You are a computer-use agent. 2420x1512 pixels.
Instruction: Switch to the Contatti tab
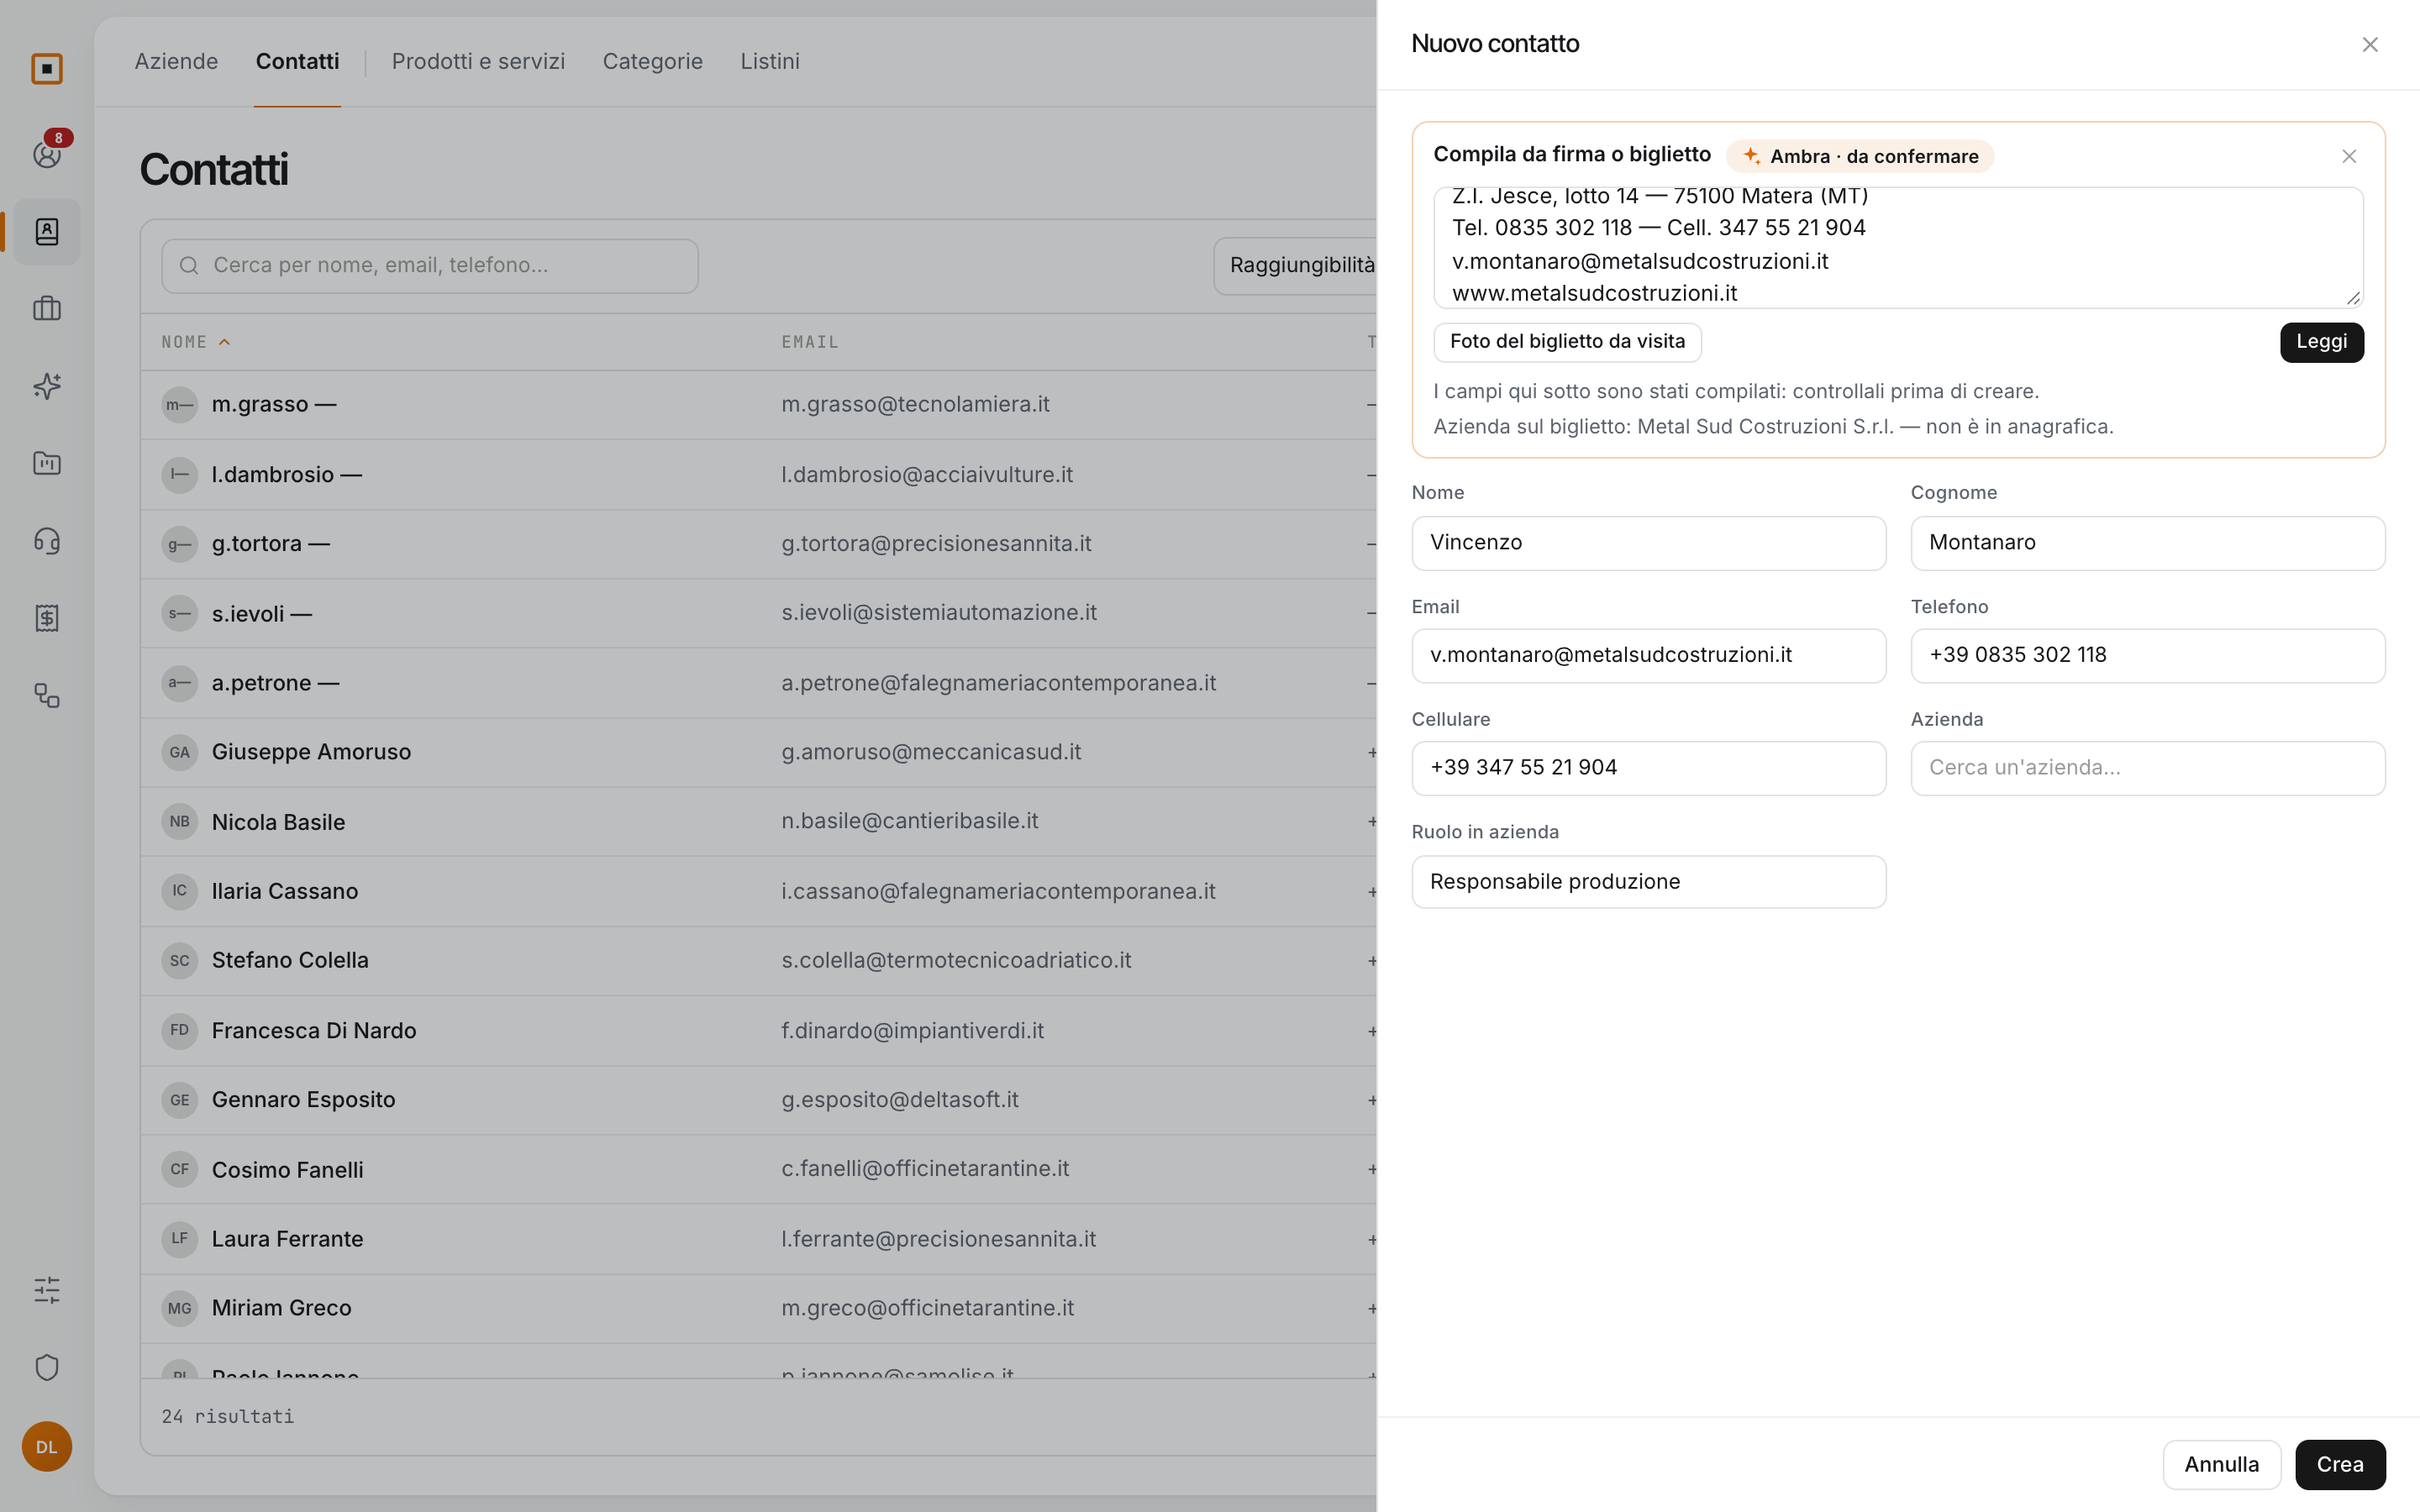(x=297, y=61)
